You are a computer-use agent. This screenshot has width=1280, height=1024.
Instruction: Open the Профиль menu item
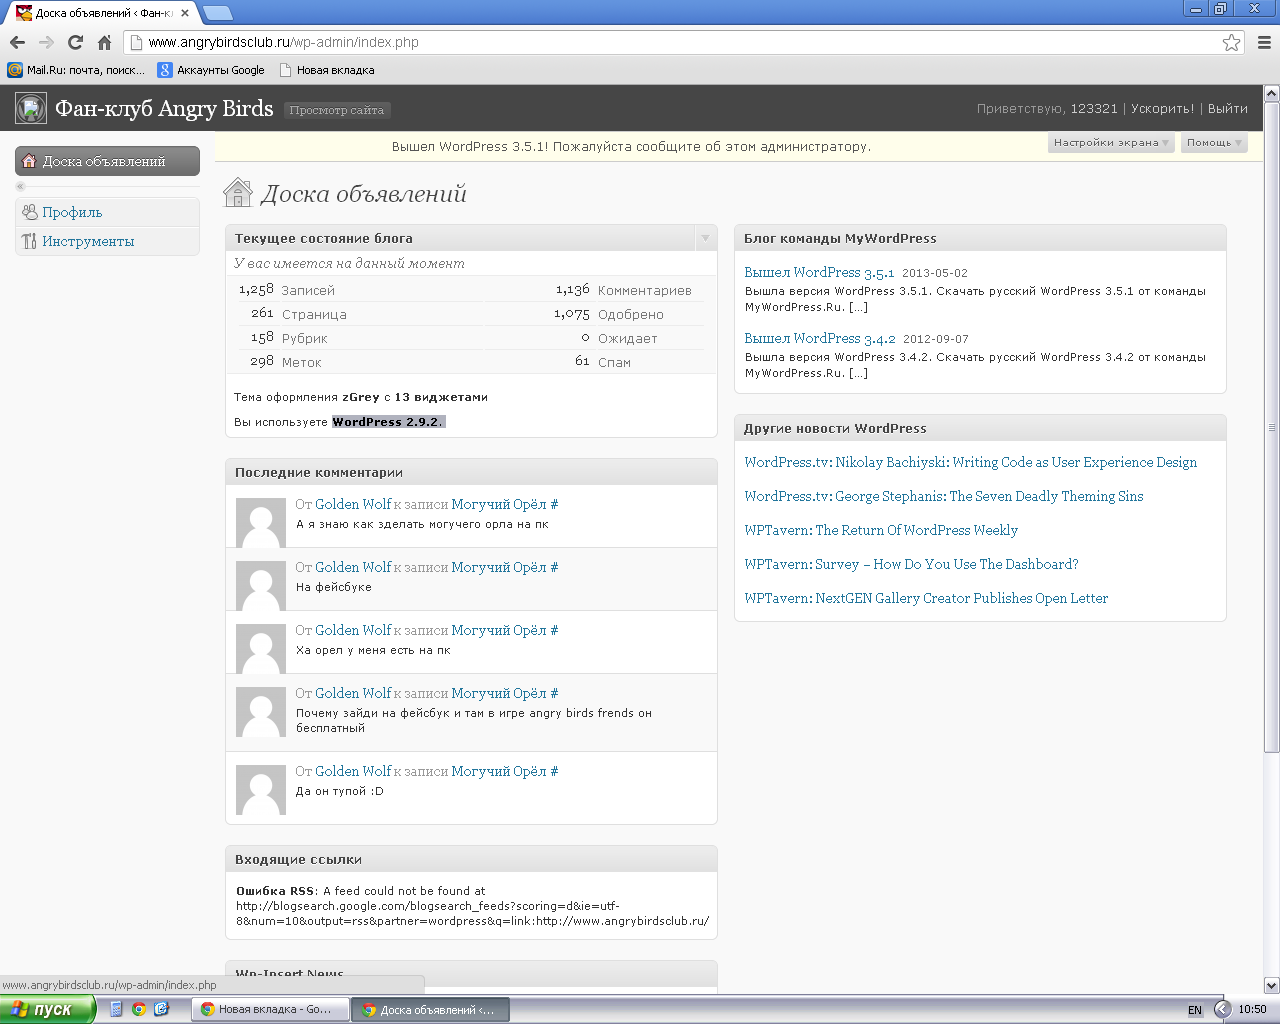click(x=72, y=212)
